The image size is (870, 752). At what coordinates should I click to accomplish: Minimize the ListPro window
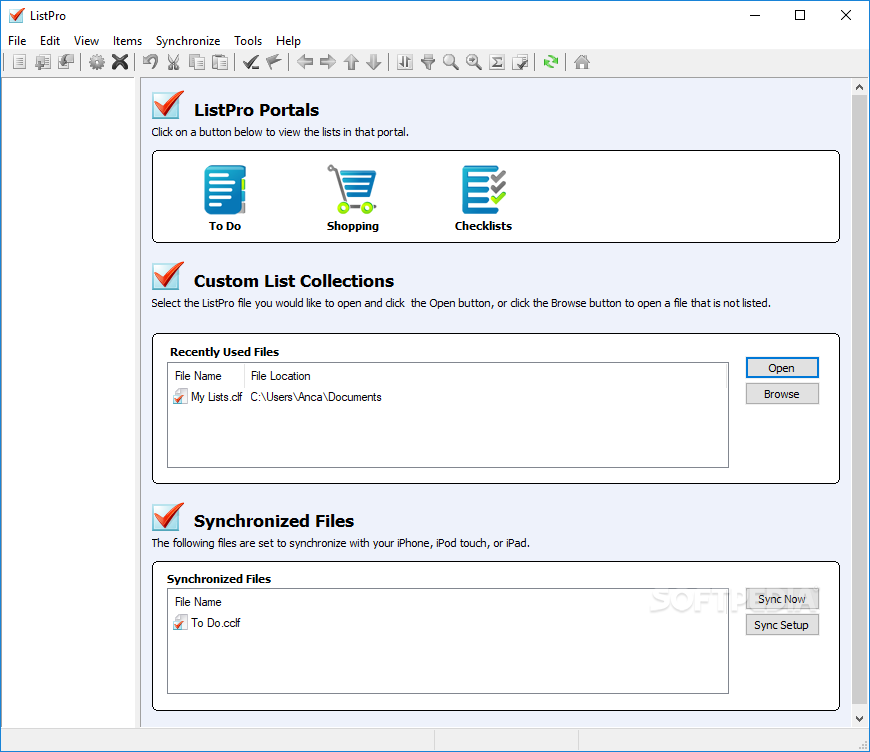(x=755, y=16)
